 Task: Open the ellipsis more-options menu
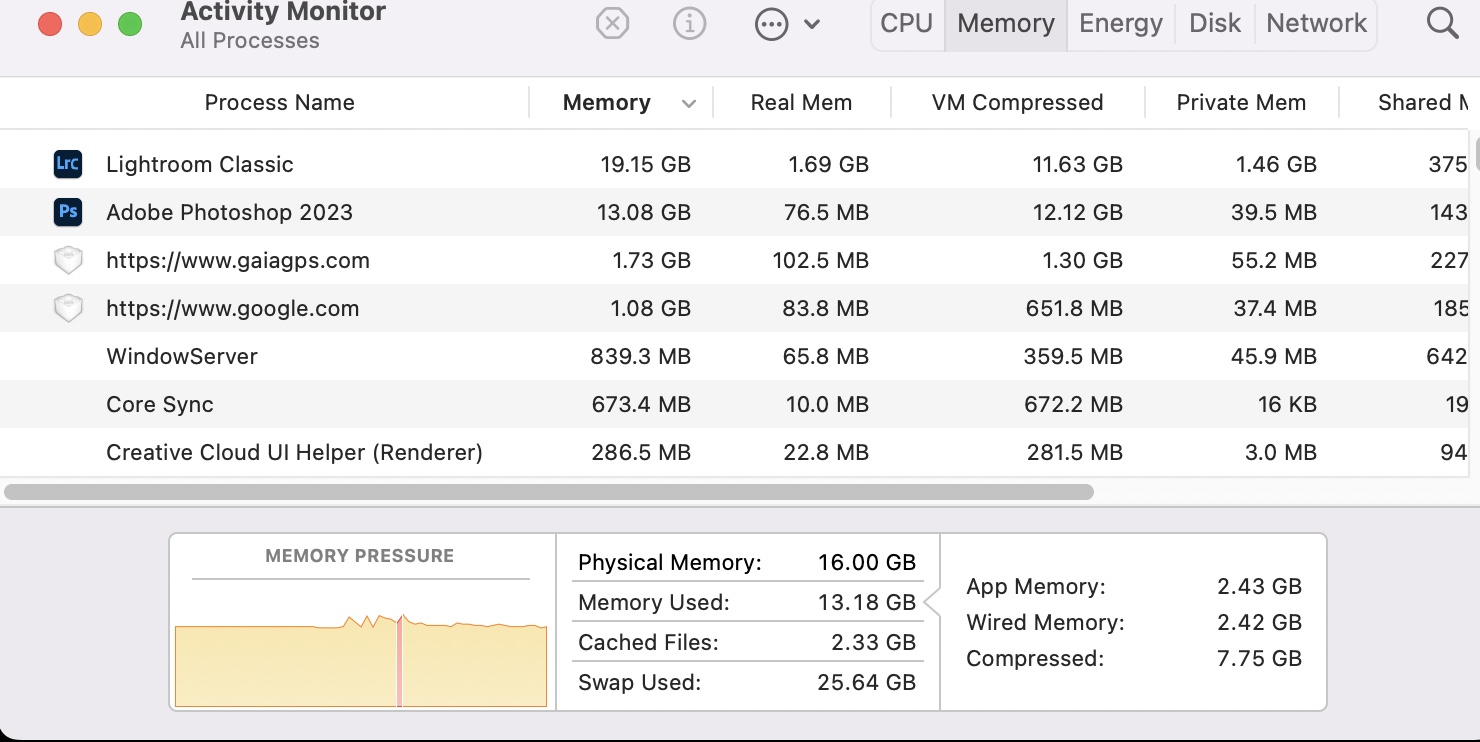(772, 24)
